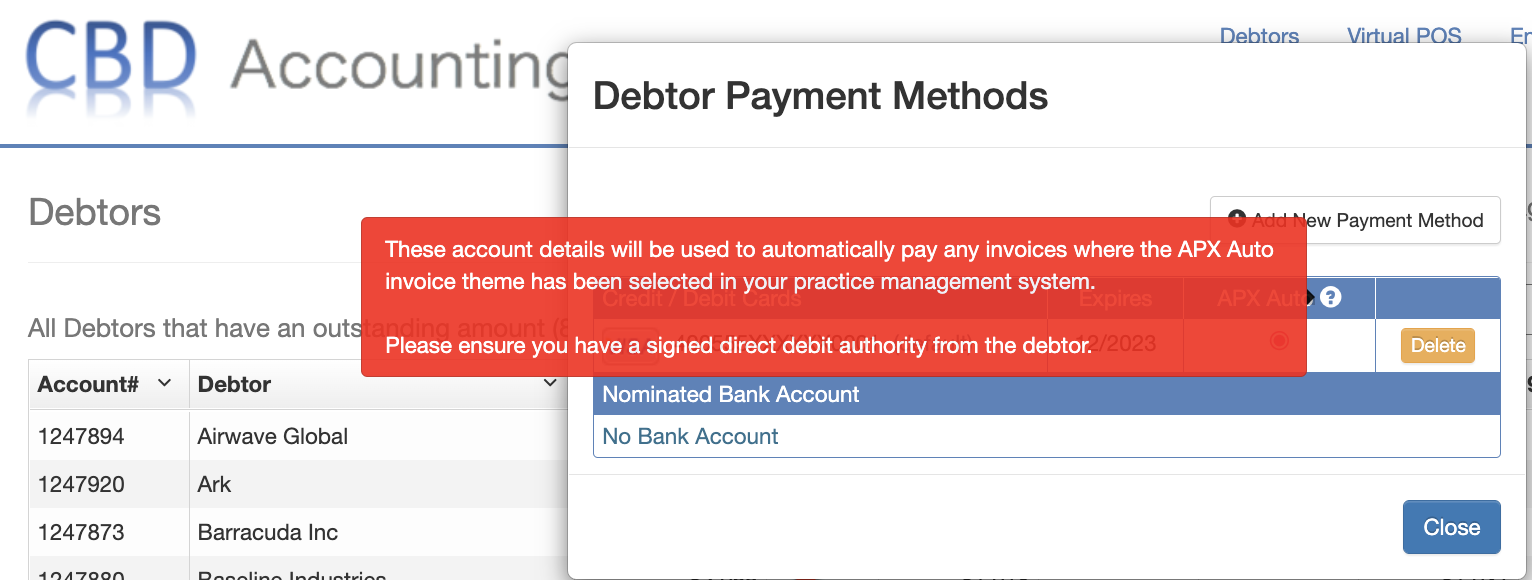
Task: Click the Credit / Debit Cards table header
Action: click(702, 297)
